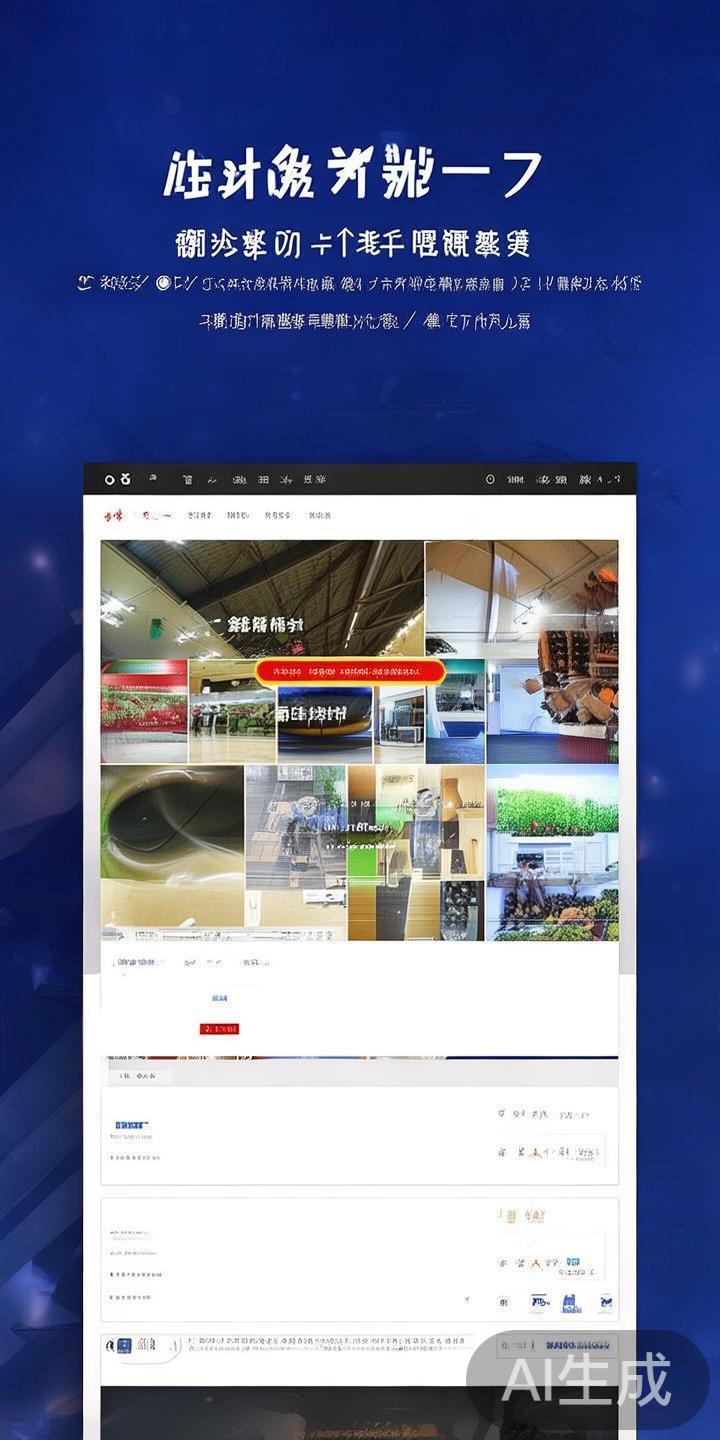Click the red logo under the dark top bar
The width and height of the screenshot is (720, 1440).
pyautogui.click(x=113, y=516)
